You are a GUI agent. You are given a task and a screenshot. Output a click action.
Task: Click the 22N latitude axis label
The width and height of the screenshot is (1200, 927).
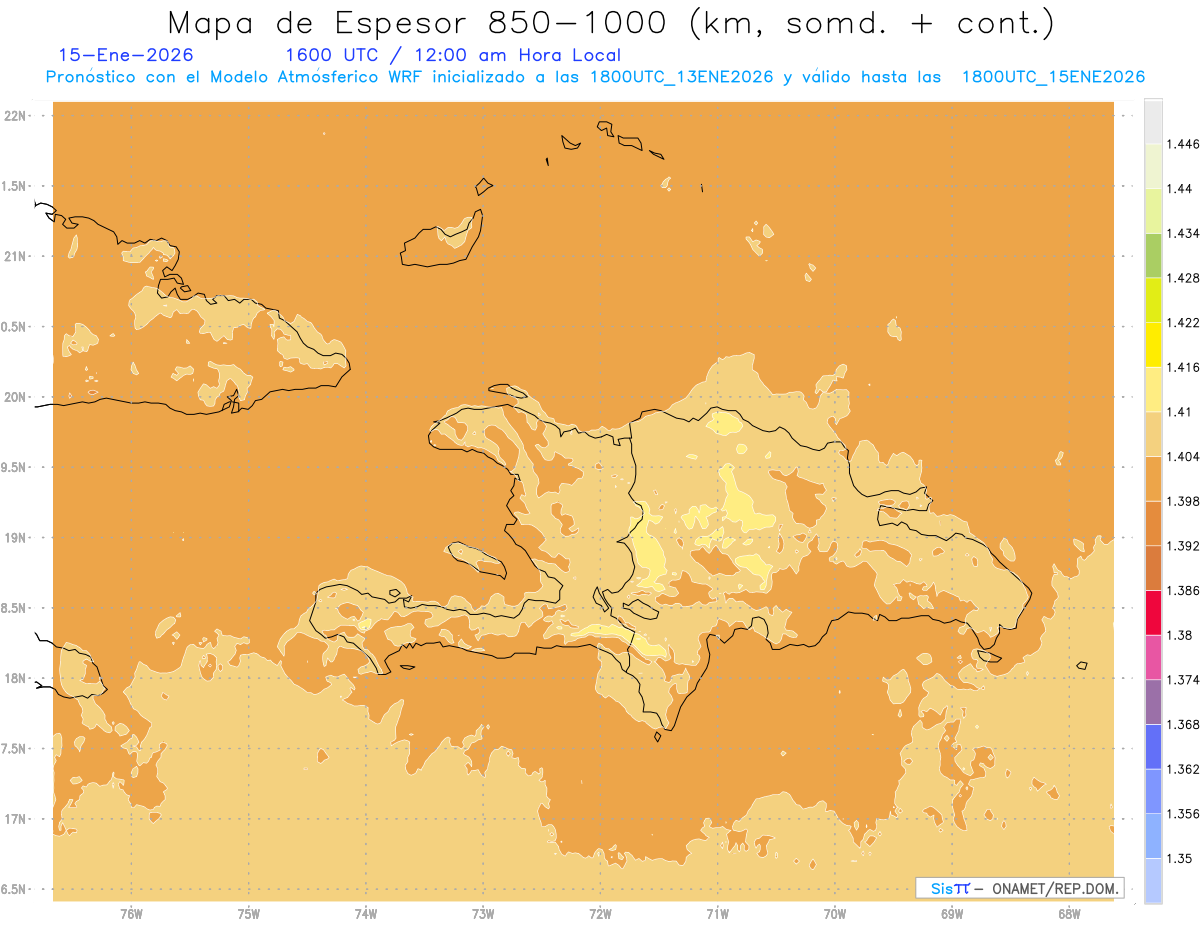[x=15, y=116]
